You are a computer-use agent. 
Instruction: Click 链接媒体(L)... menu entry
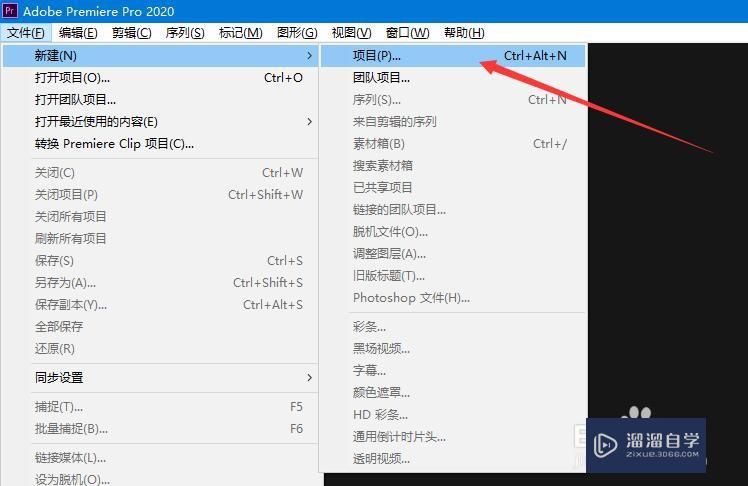click(160, 457)
